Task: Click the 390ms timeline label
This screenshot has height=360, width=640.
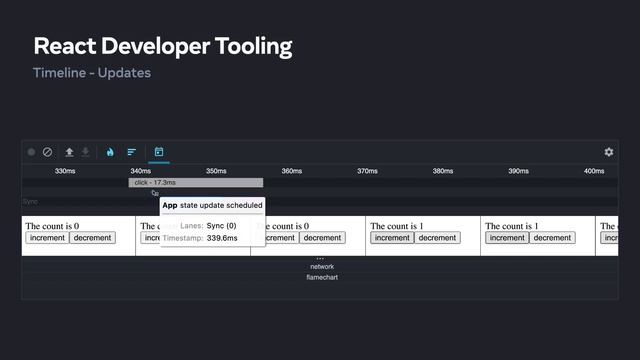Action: 518,171
